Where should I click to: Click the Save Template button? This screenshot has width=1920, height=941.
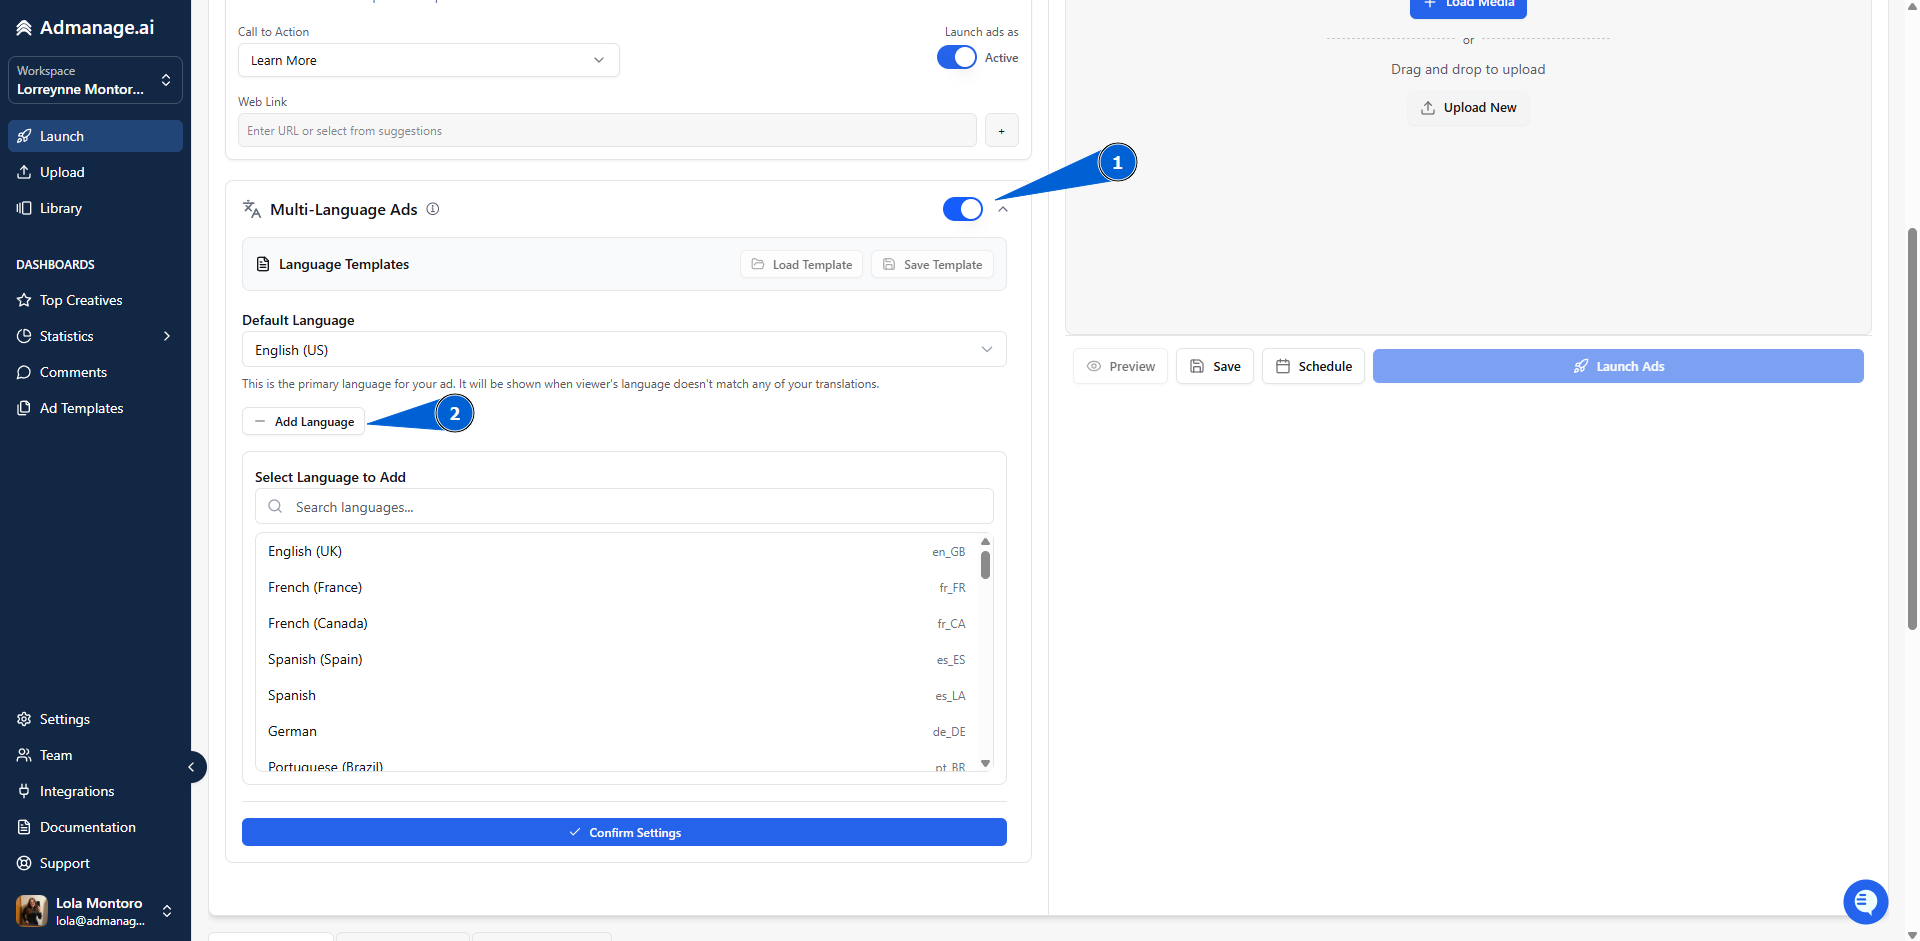(932, 264)
